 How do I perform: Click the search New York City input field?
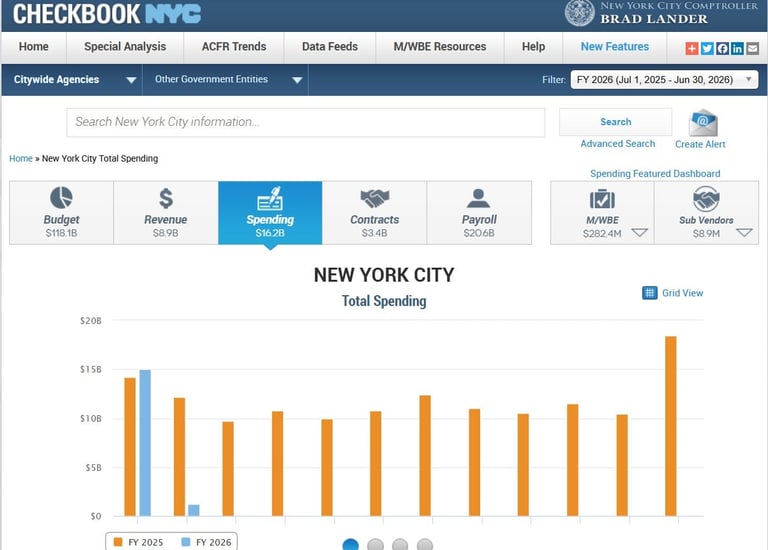click(306, 122)
